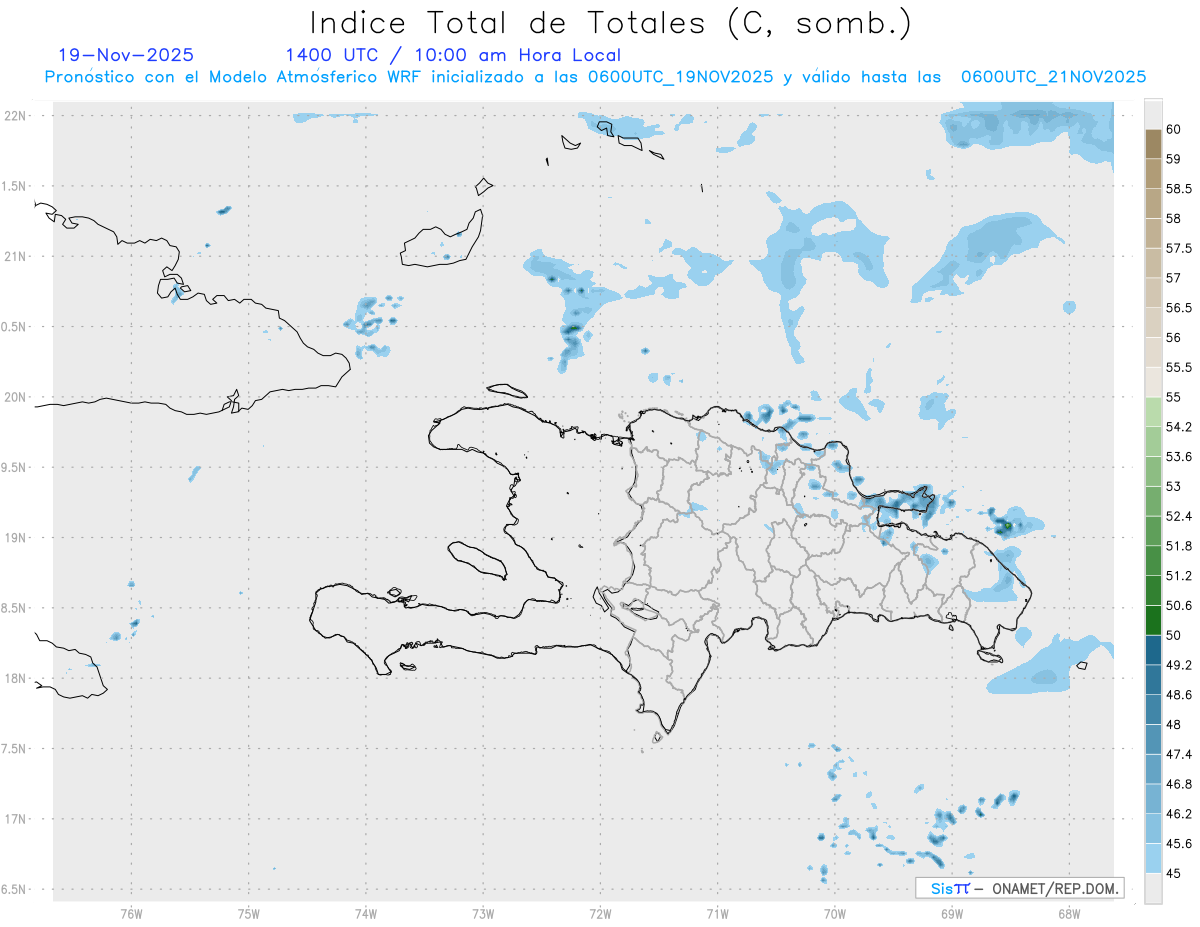Click the color scale value "51.8"
The image size is (1200, 927).
pos(1179,546)
